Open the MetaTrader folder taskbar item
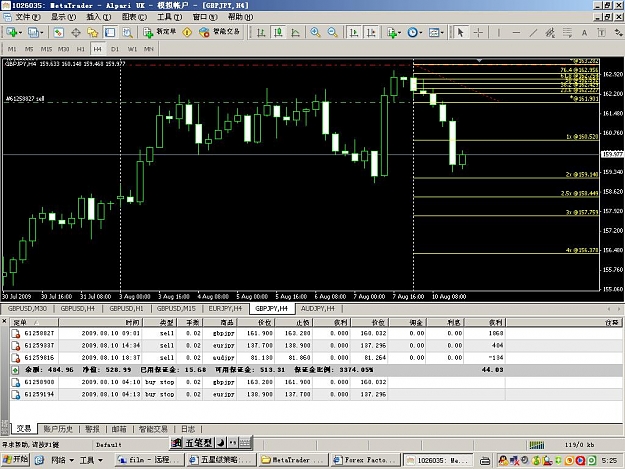The height and width of the screenshot is (469, 625). pyautogui.click(x=293, y=460)
